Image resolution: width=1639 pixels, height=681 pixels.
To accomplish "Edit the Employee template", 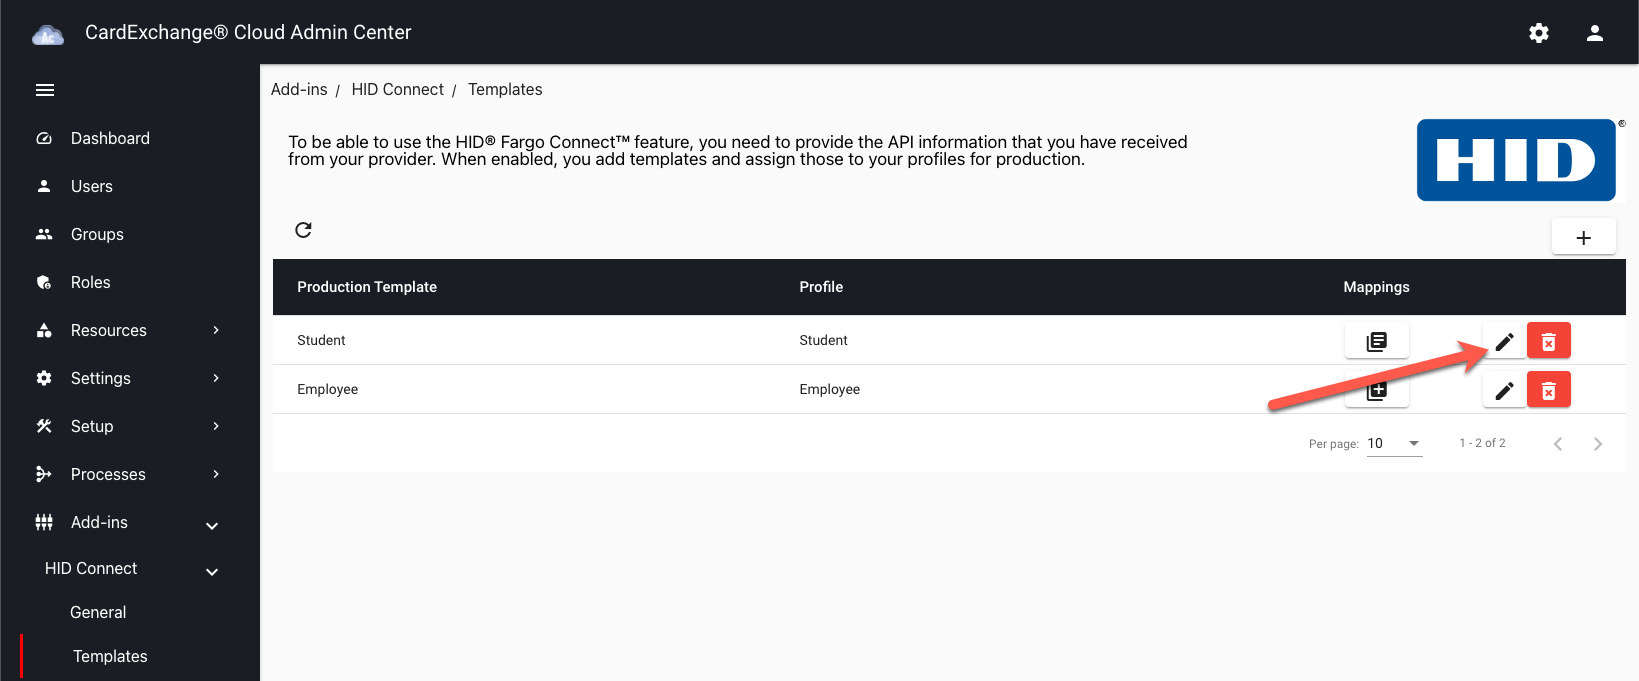I will [x=1504, y=390].
